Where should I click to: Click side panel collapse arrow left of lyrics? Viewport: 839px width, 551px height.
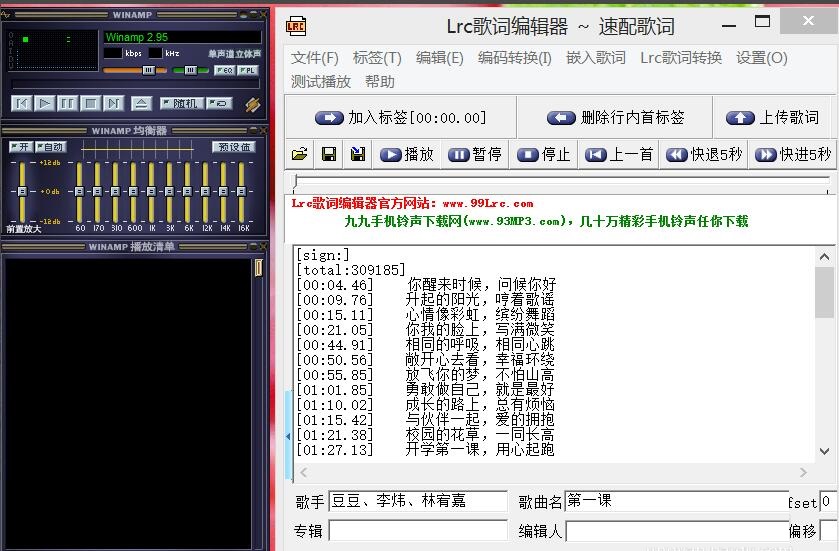click(x=288, y=436)
